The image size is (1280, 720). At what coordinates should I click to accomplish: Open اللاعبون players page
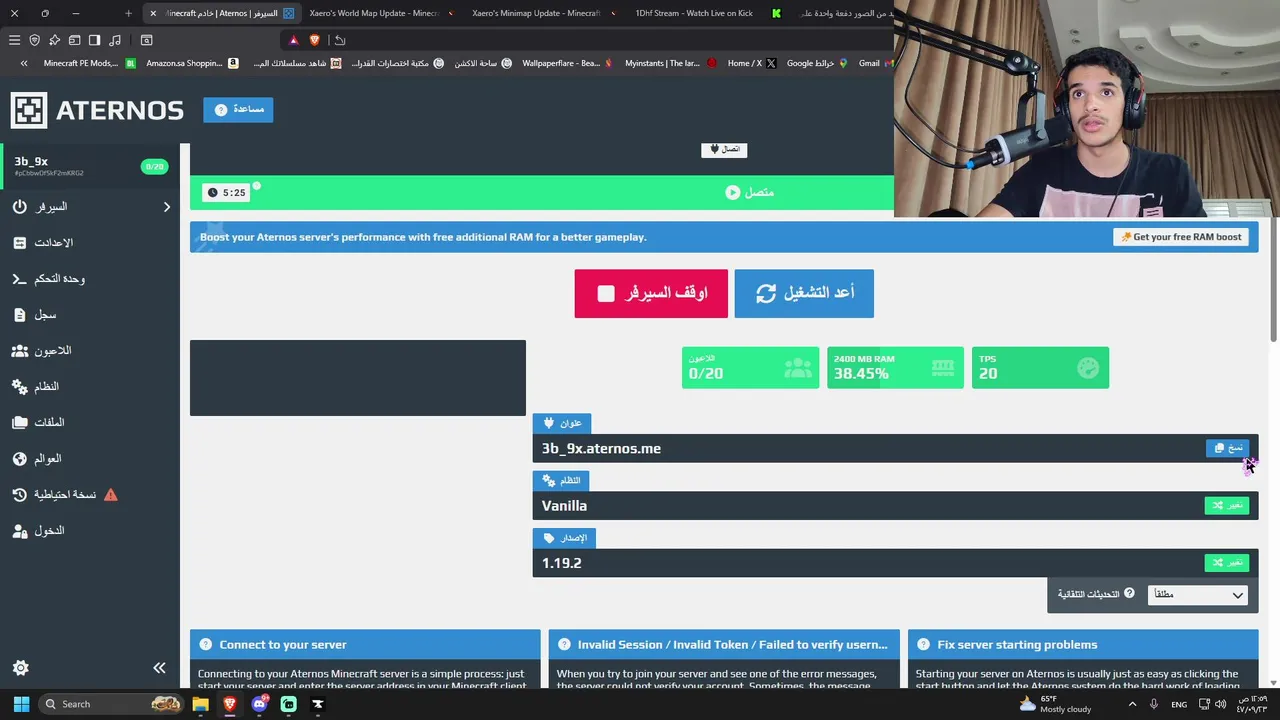tap(90, 351)
